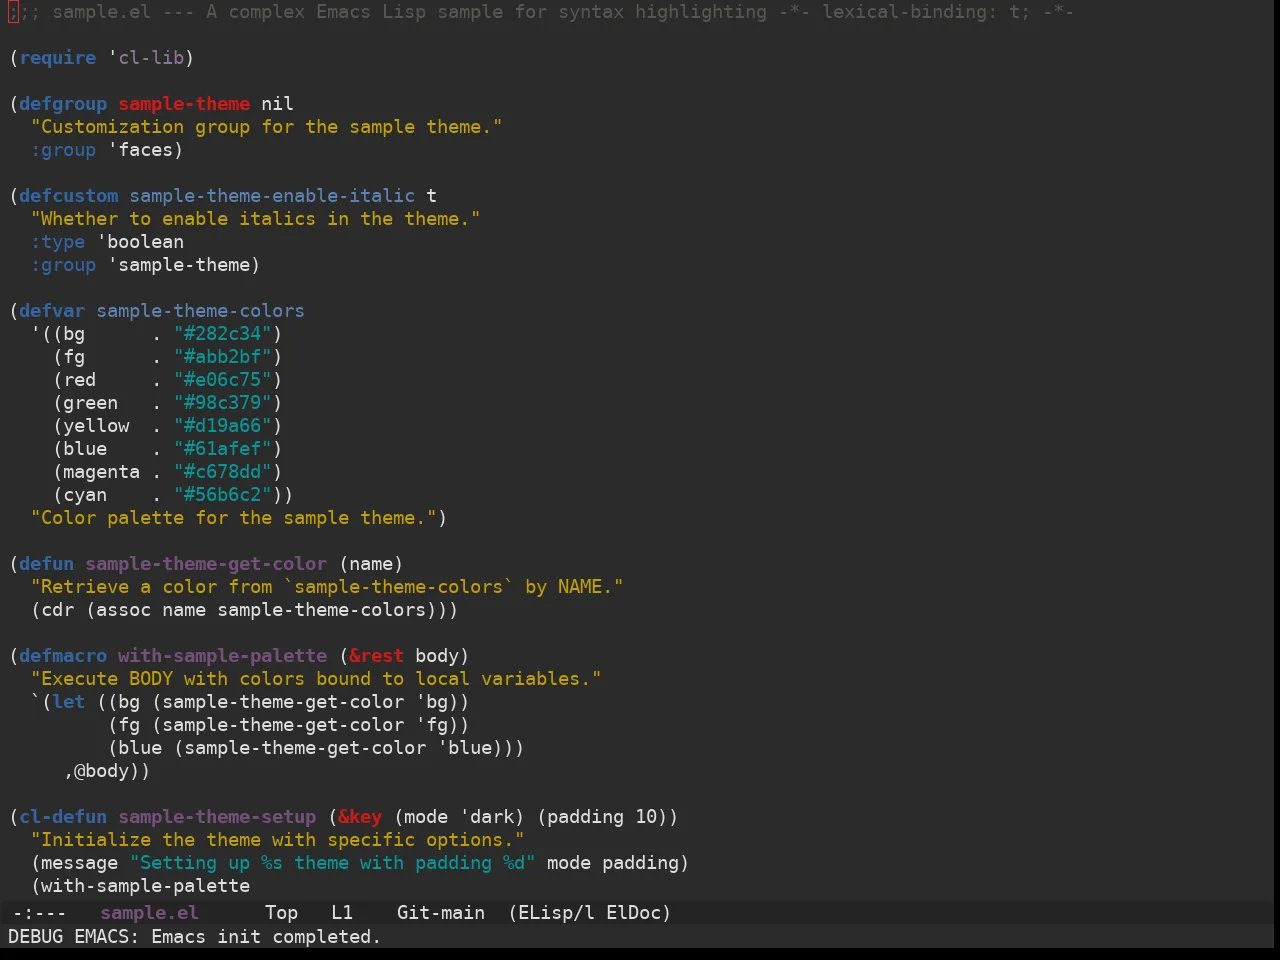Screen dimensions: 1280x960
Task: Click the sample-theme-get-color function name after defun
Action: tap(206, 564)
